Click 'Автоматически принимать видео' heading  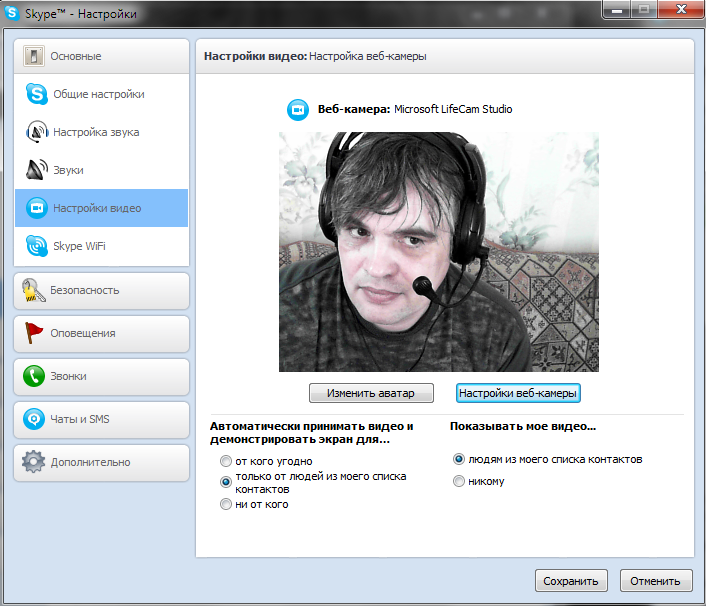[312, 433]
